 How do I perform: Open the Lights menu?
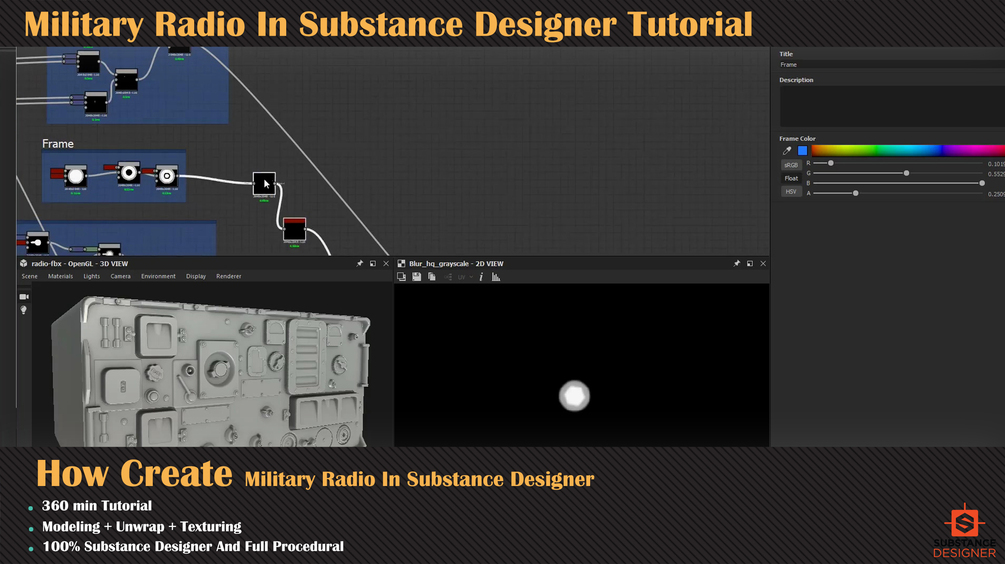pyautogui.click(x=92, y=276)
